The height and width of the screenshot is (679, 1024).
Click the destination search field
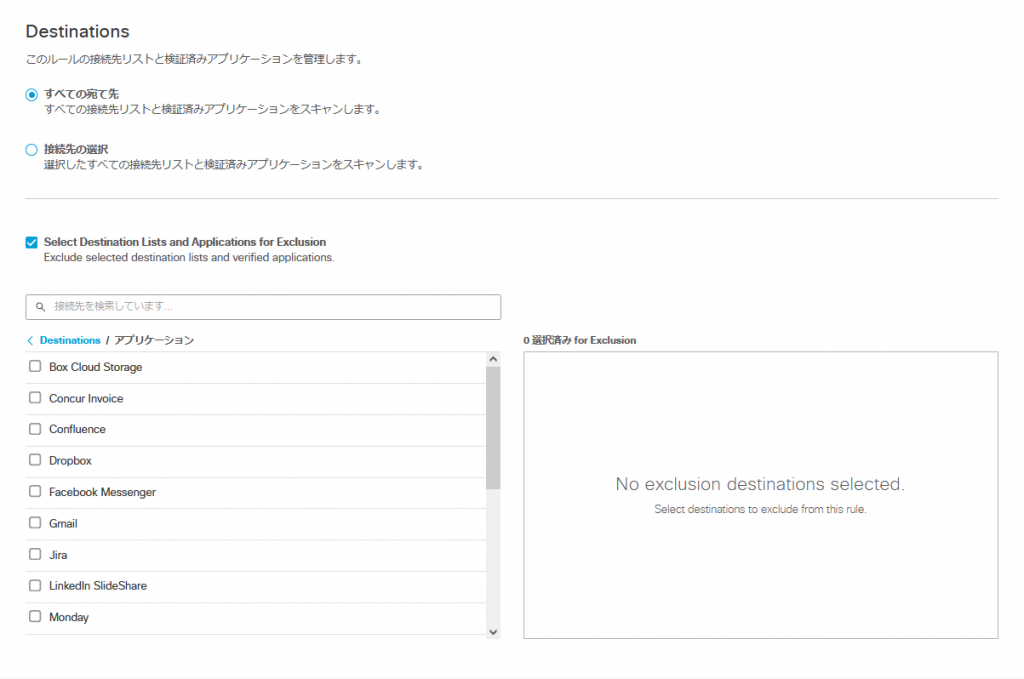coord(263,307)
